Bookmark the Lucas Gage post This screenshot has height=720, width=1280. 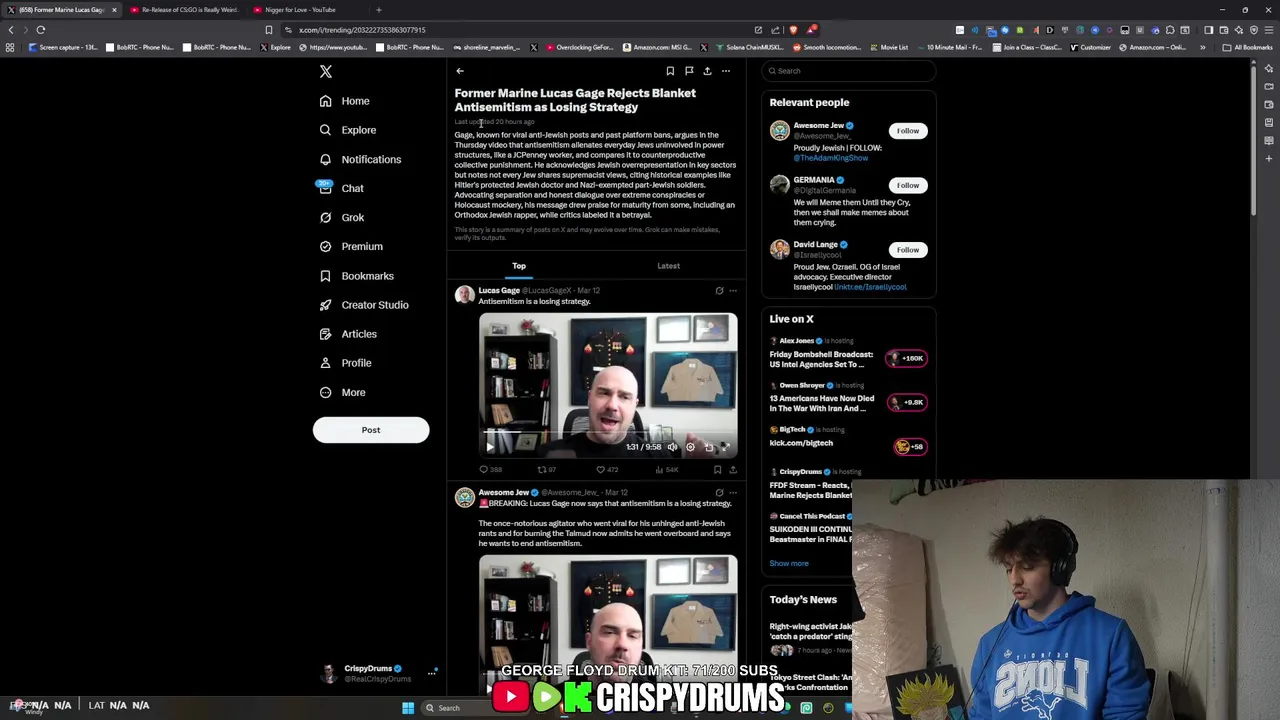pyautogui.click(x=717, y=469)
